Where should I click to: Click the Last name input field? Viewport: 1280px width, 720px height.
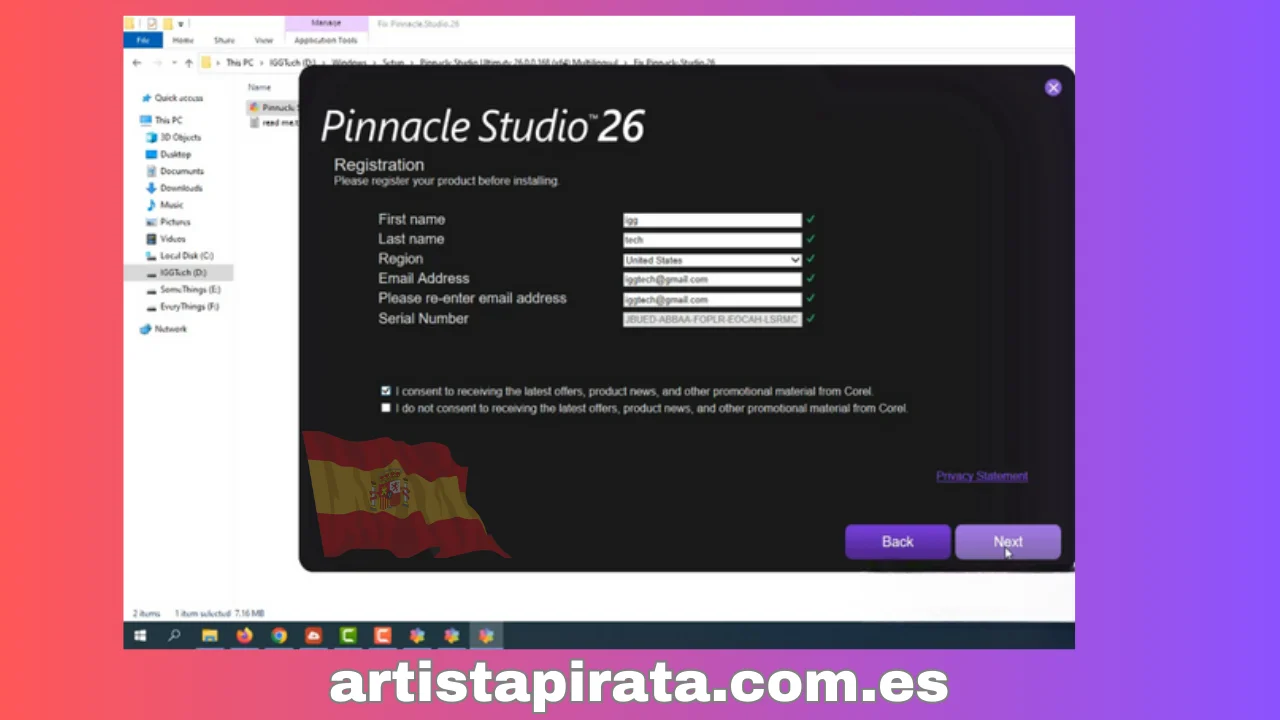pyautogui.click(x=712, y=240)
